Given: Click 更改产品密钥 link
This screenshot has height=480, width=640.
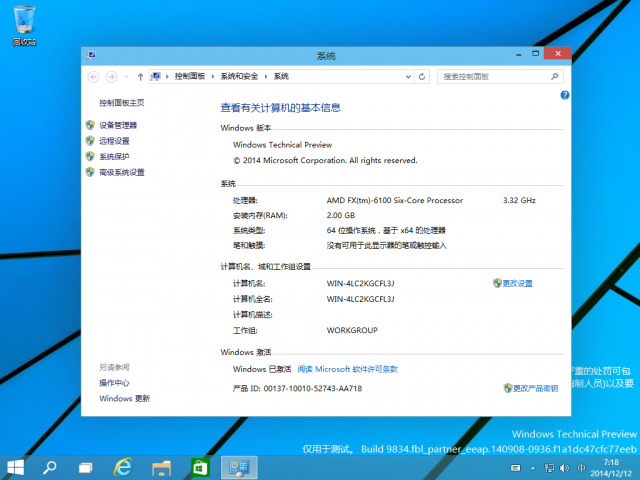Looking at the screenshot, I should point(535,388).
